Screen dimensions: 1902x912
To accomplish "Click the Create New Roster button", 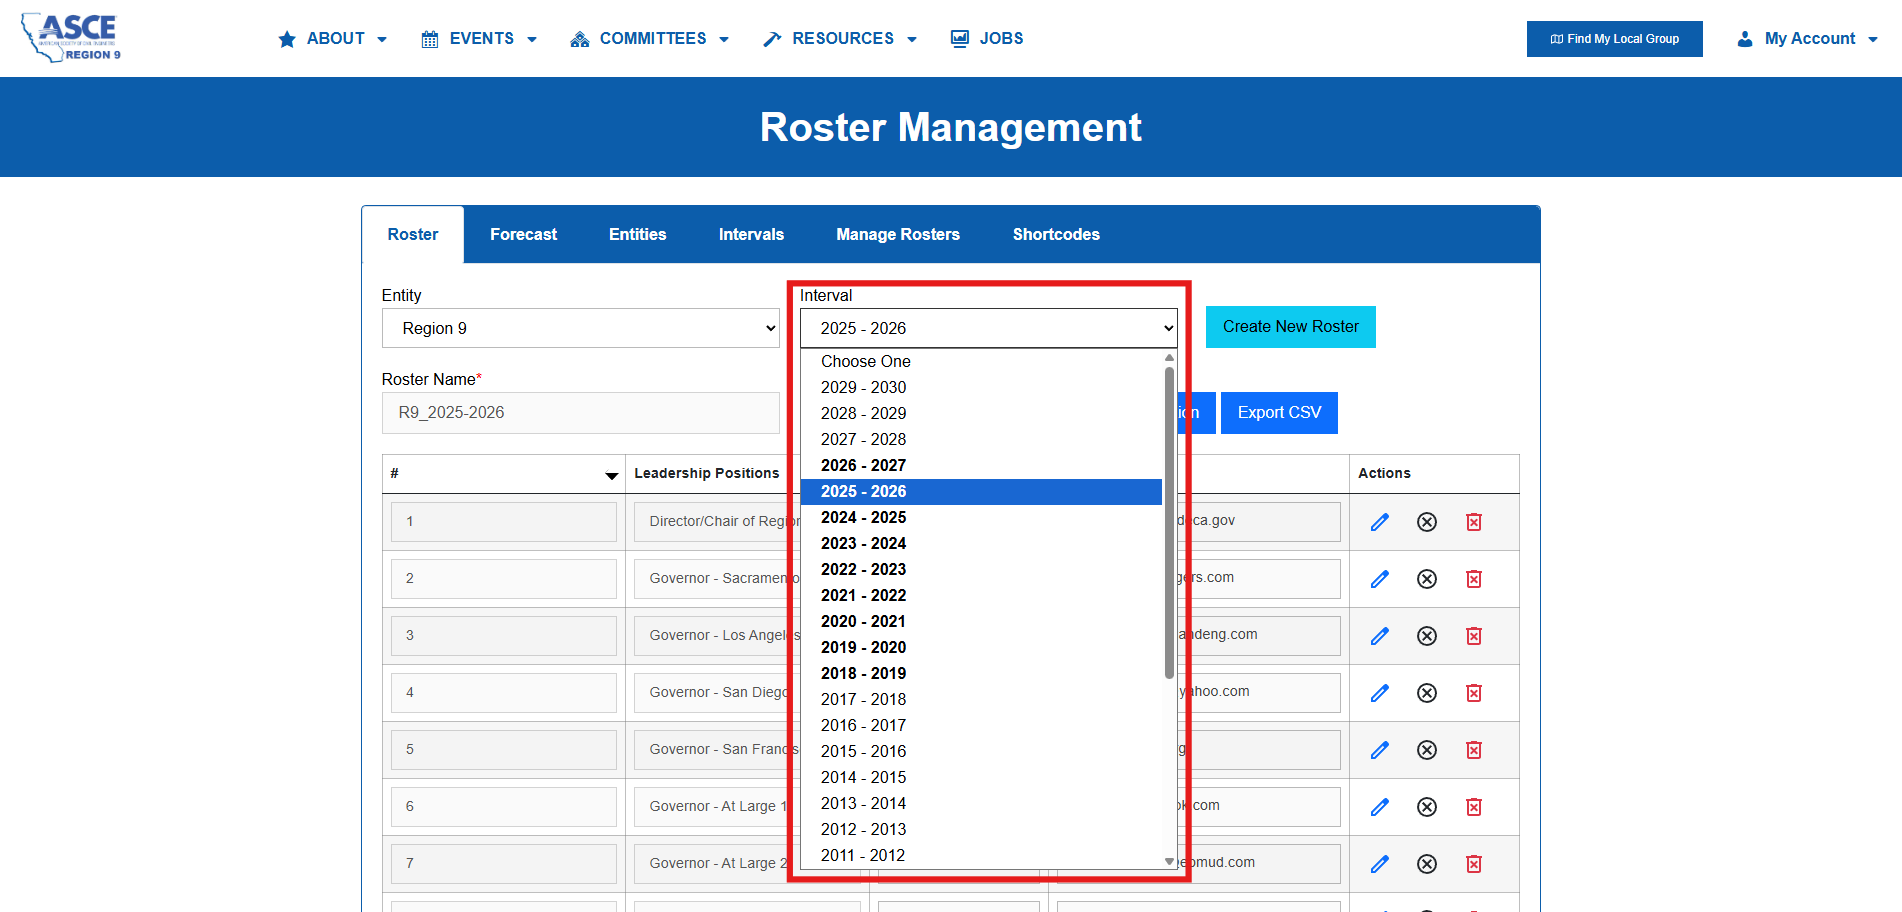I will [1291, 327].
